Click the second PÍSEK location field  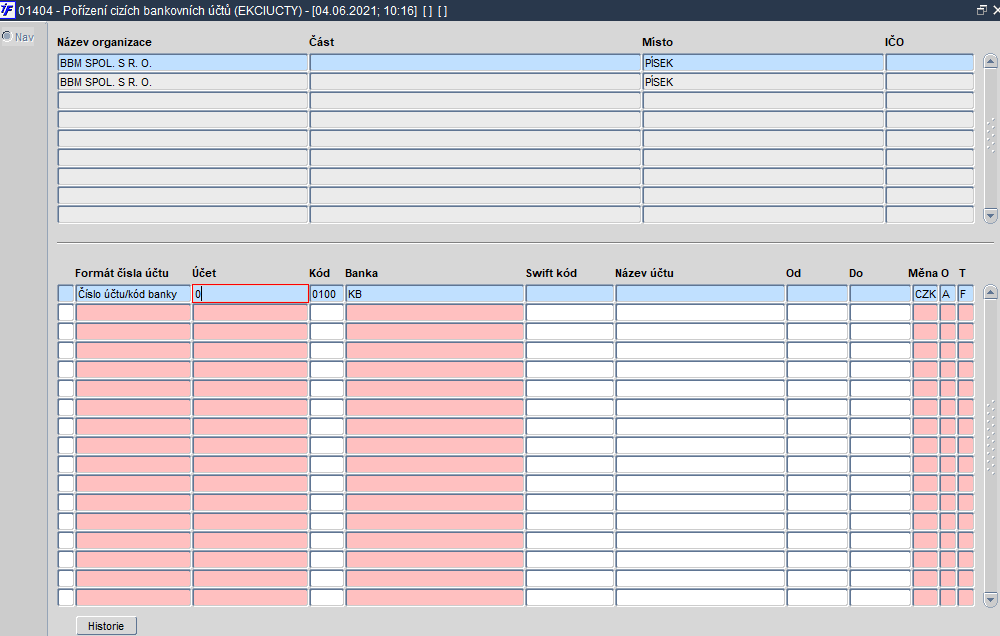pyautogui.click(x=763, y=82)
